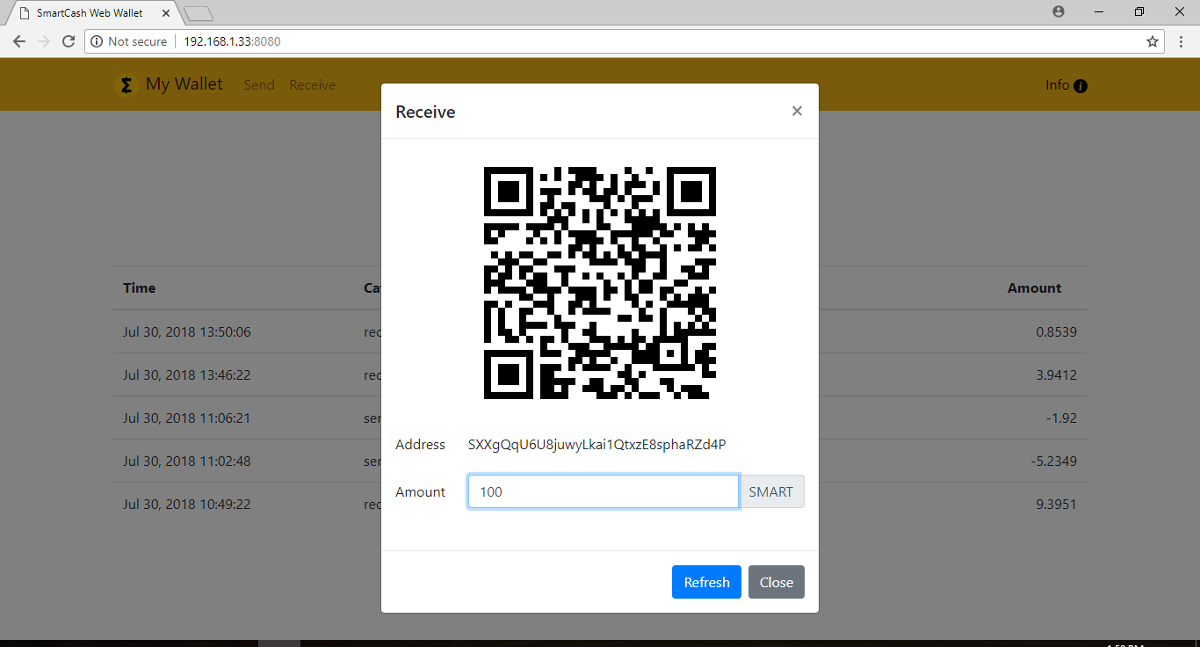This screenshot has width=1200, height=647.
Task: Click the gray Close button
Action: coord(776,582)
